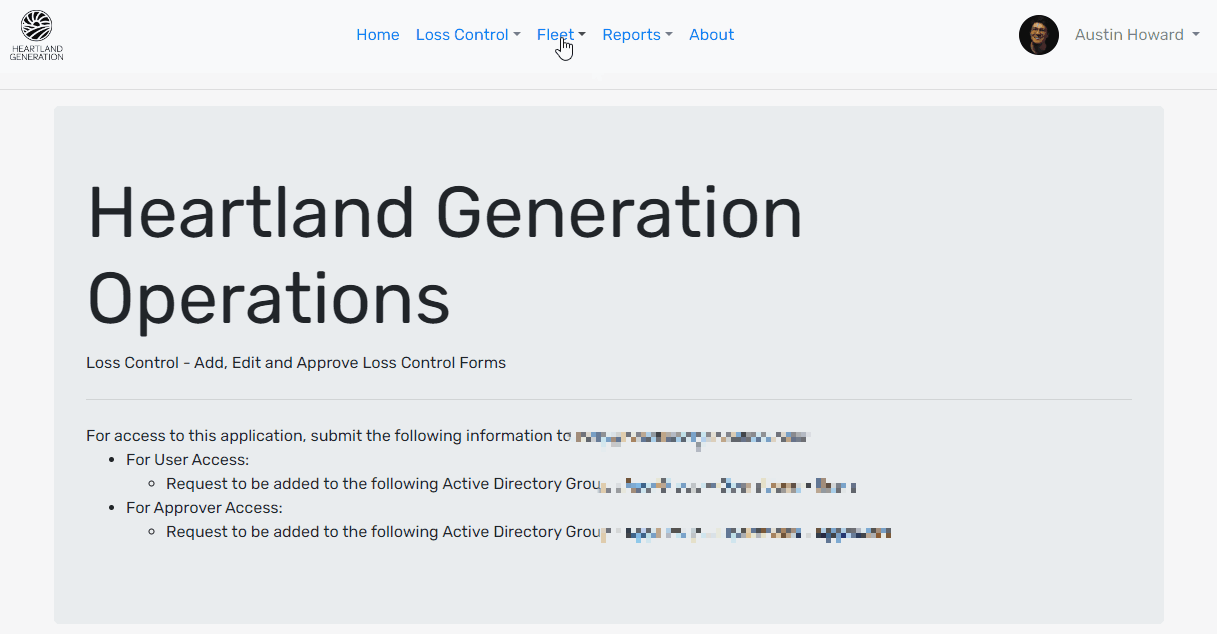This screenshot has height=634, width=1217.
Task: Go to the Home page
Action: pyautogui.click(x=377, y=35)
